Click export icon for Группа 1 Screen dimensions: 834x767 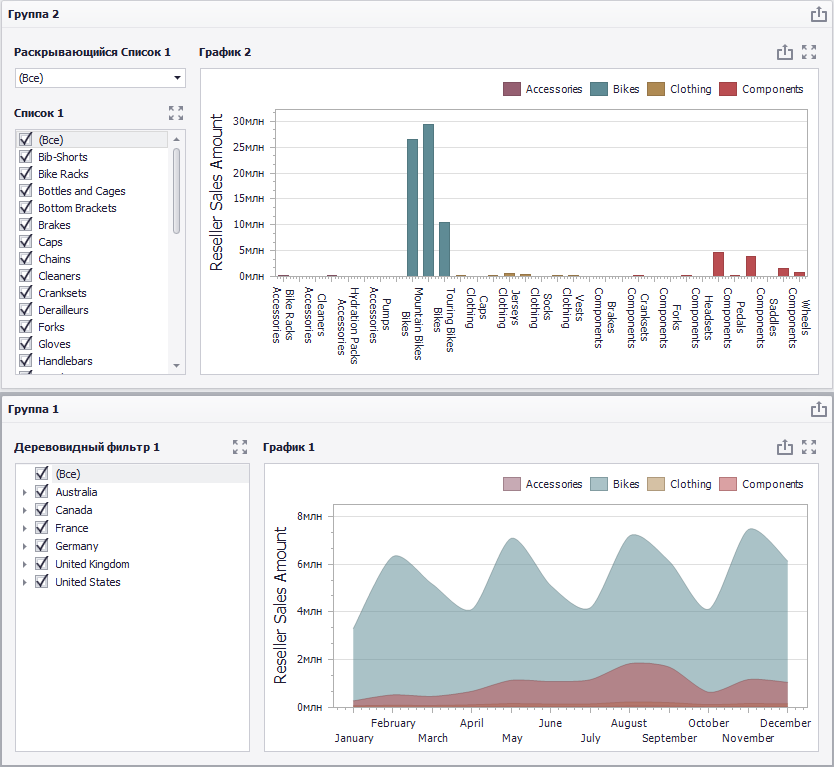(x=819, y=409)
